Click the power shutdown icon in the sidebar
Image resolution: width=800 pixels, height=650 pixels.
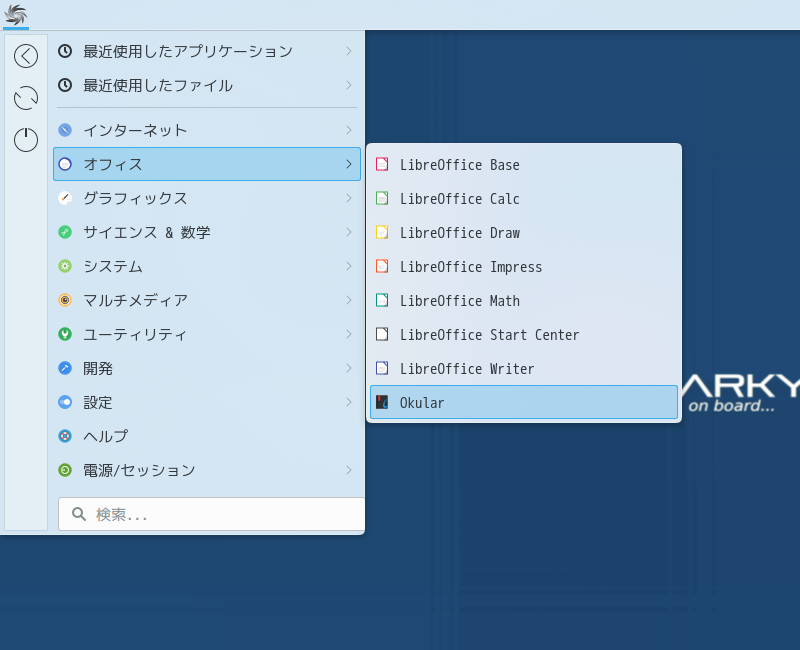26,140
